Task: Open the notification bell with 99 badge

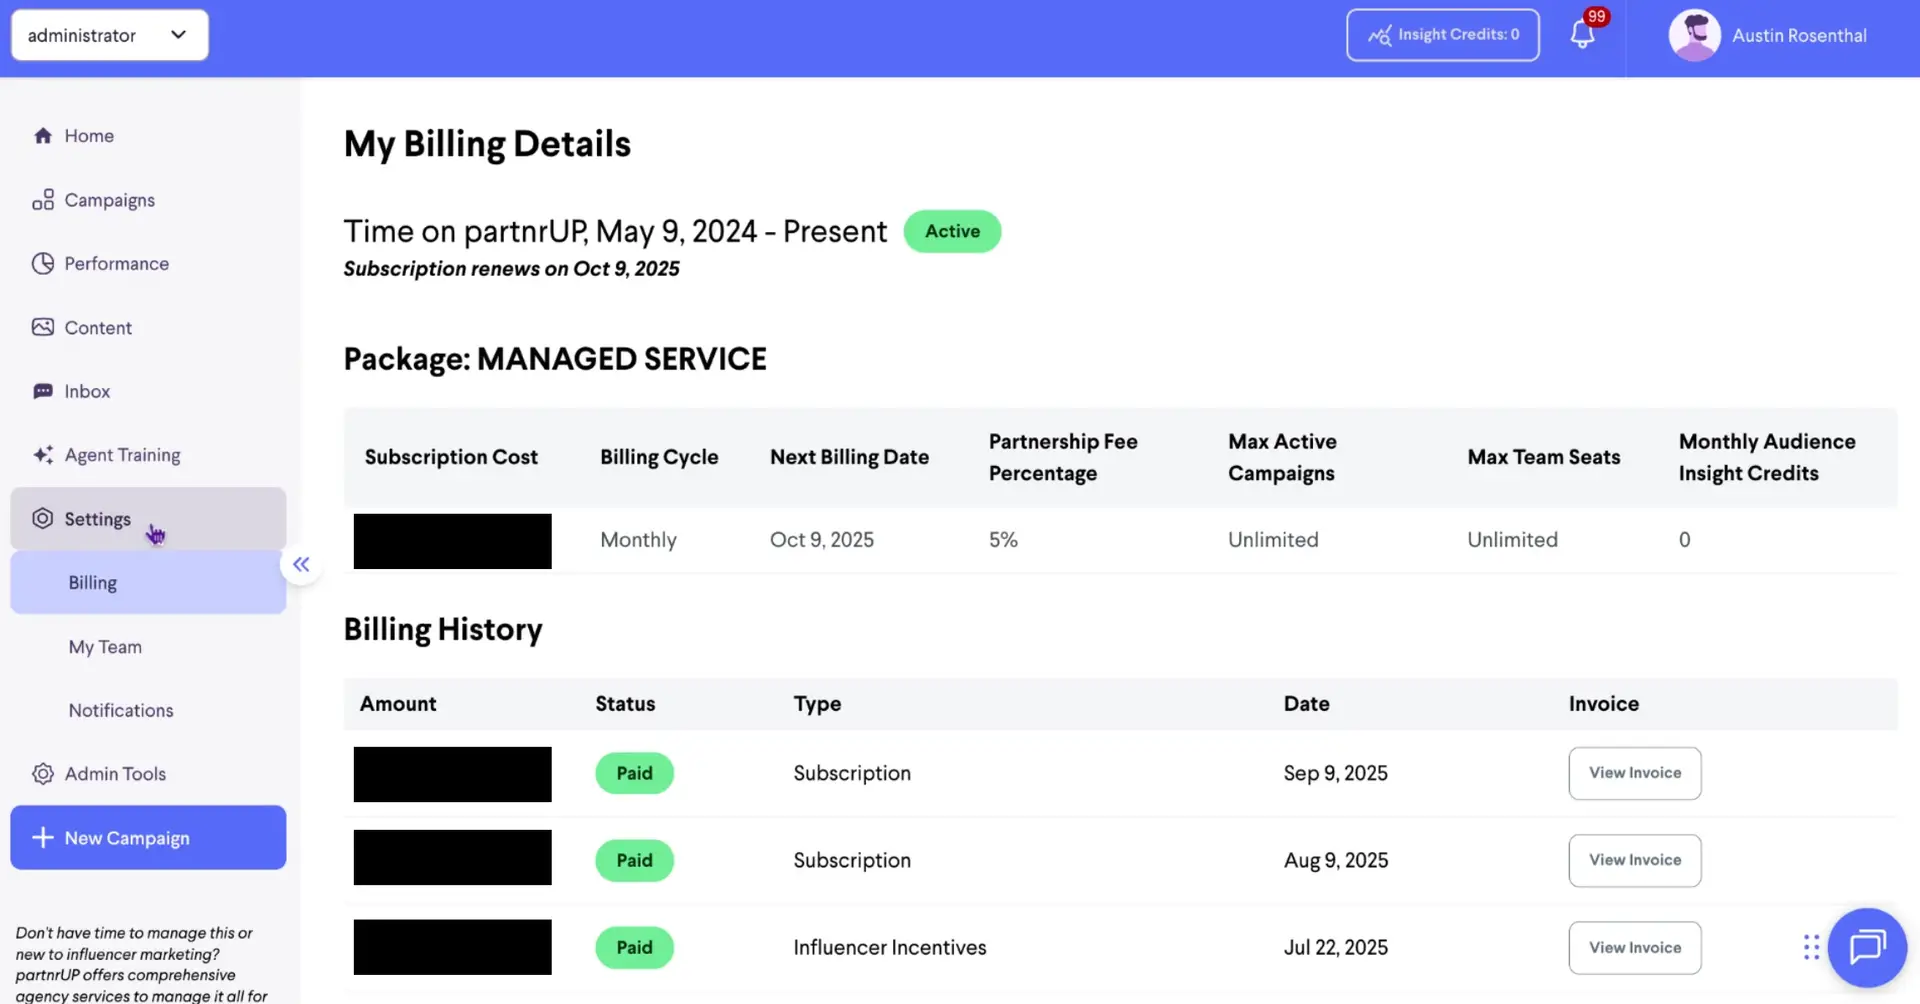Action: (1582, 34)
